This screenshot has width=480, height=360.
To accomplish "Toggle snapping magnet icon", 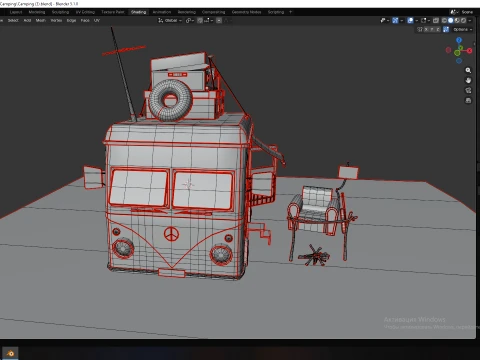I will [x=200, y=20].
